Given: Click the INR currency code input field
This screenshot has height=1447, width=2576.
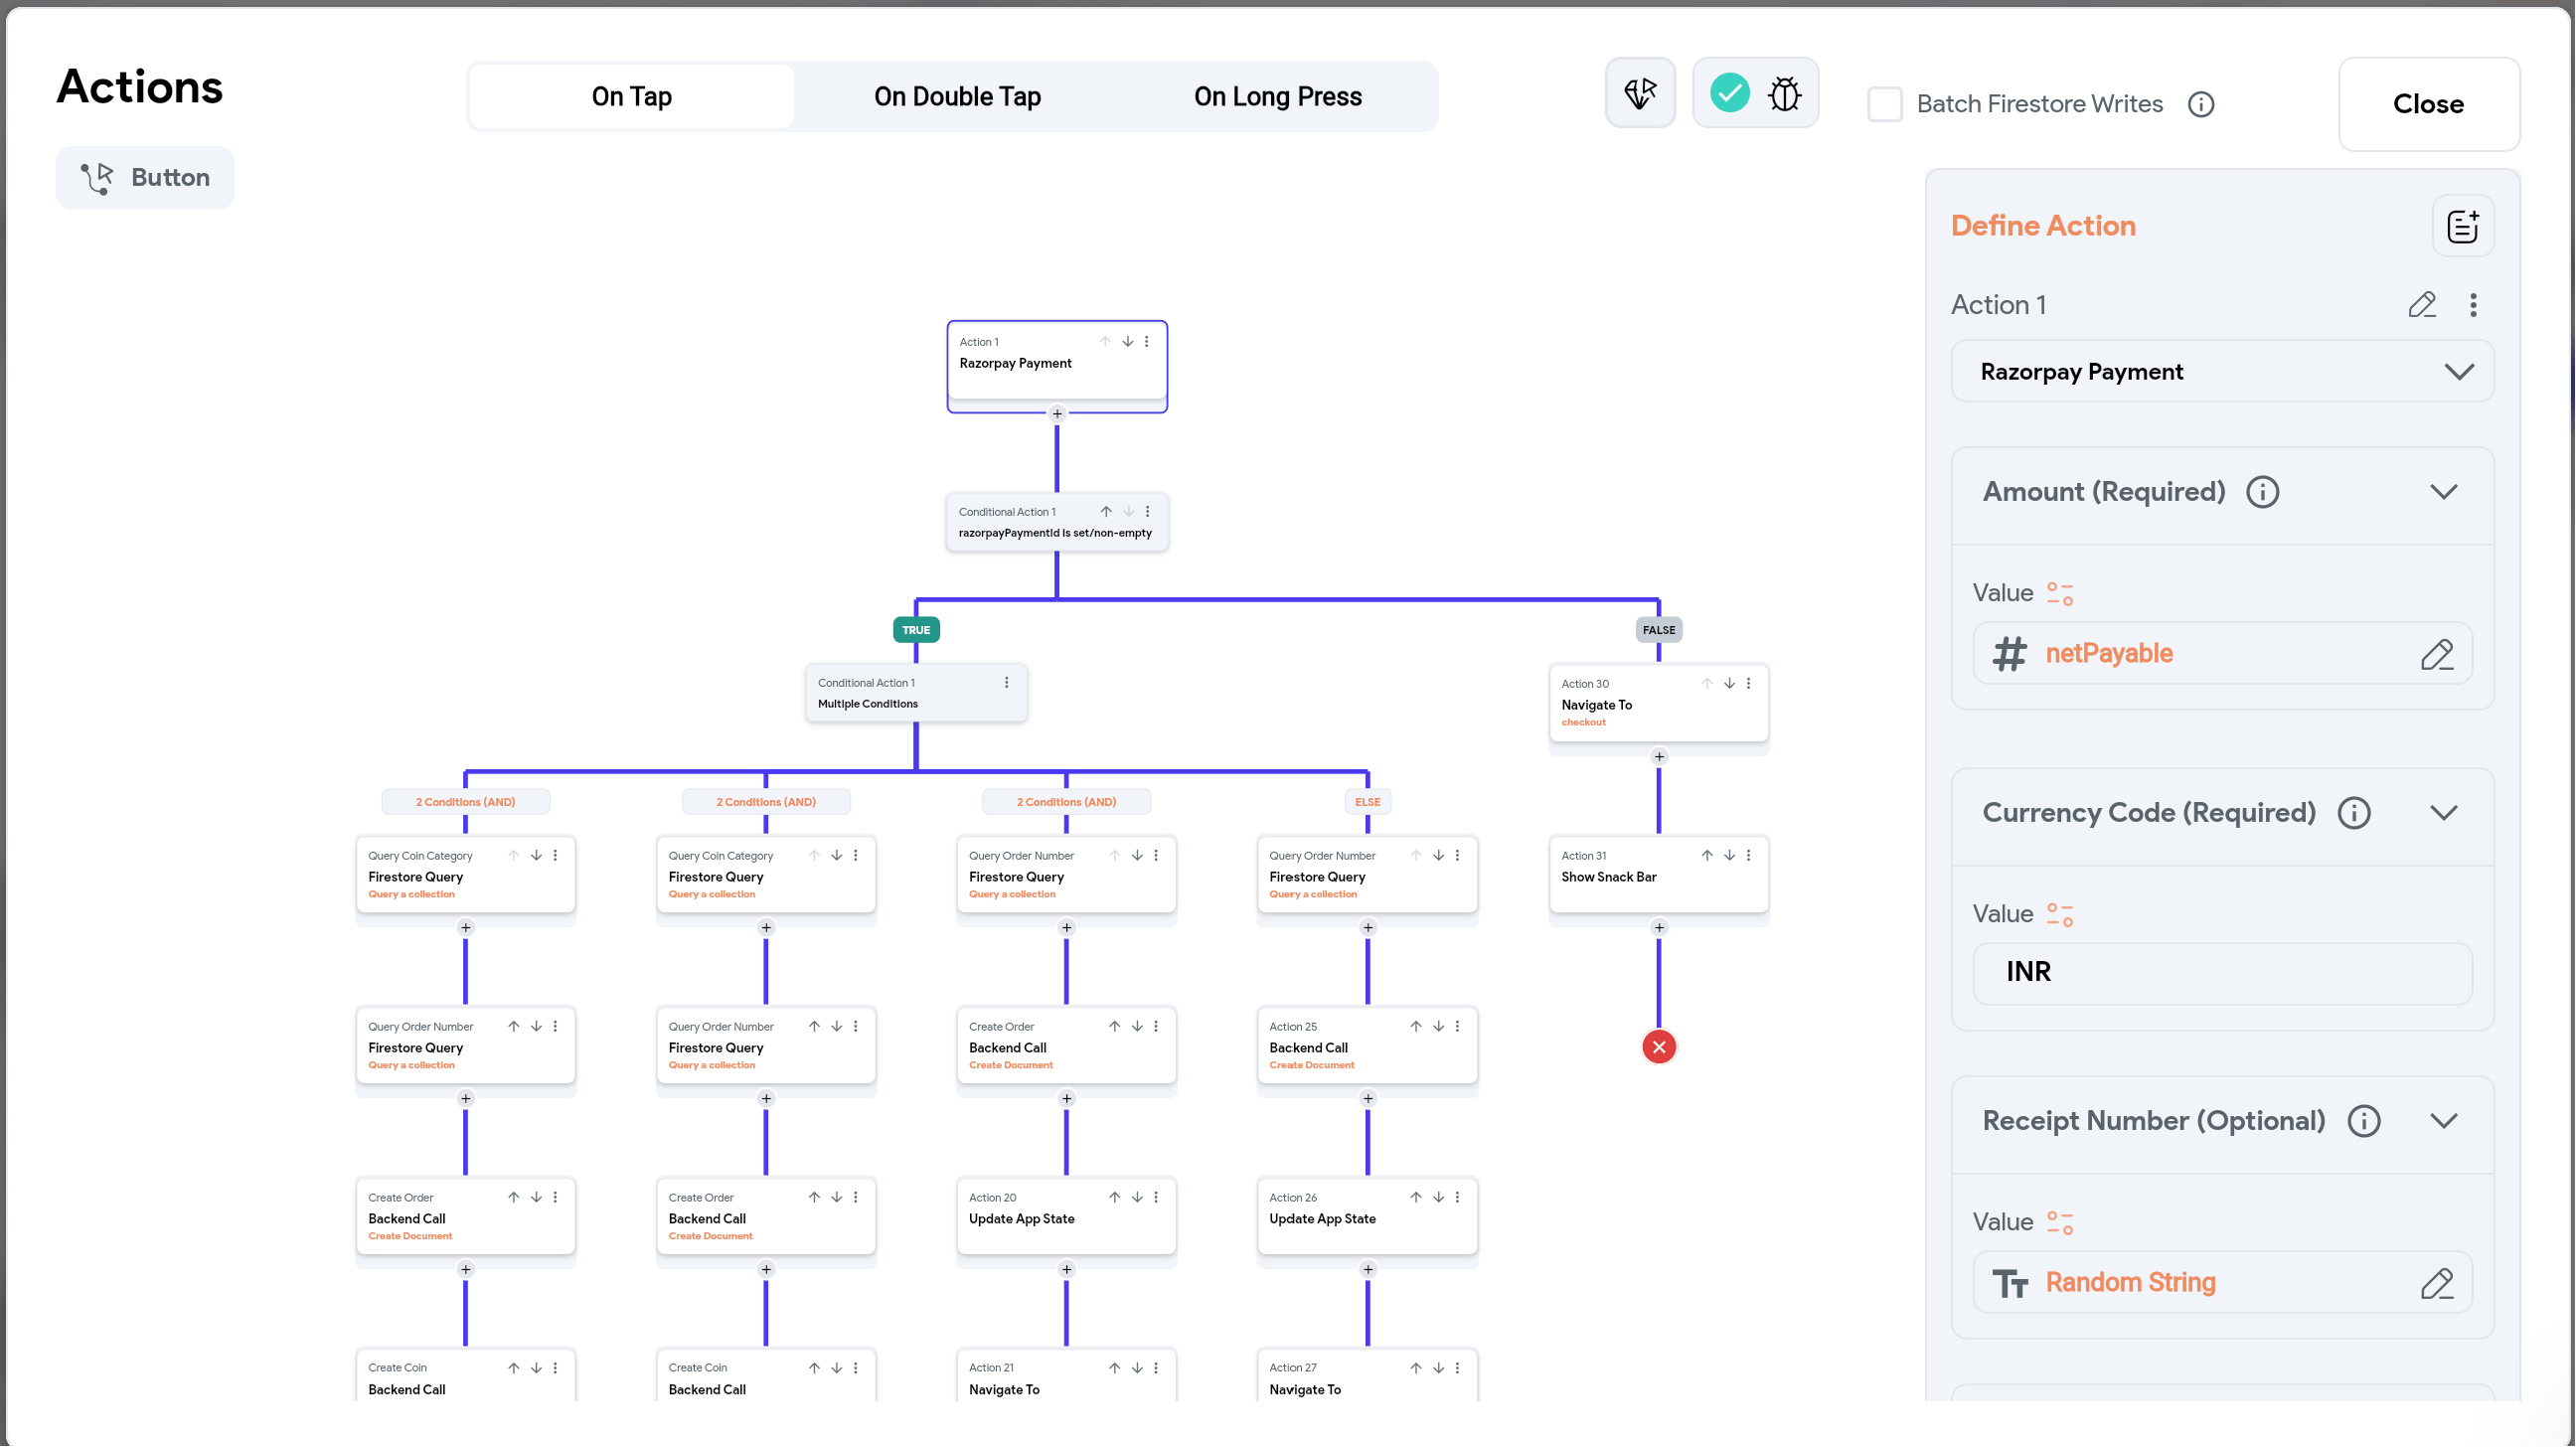Looking at the screenshot, I should (2221, 972).
